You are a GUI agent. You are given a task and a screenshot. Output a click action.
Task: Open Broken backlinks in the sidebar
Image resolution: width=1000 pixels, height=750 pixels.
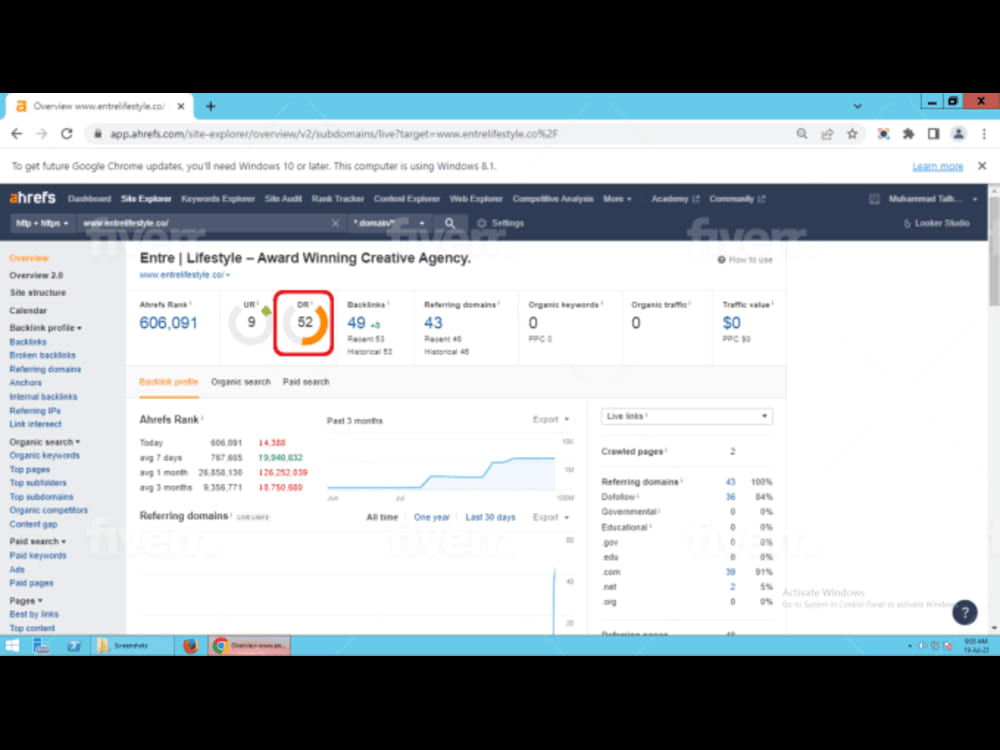click(43, 355)
